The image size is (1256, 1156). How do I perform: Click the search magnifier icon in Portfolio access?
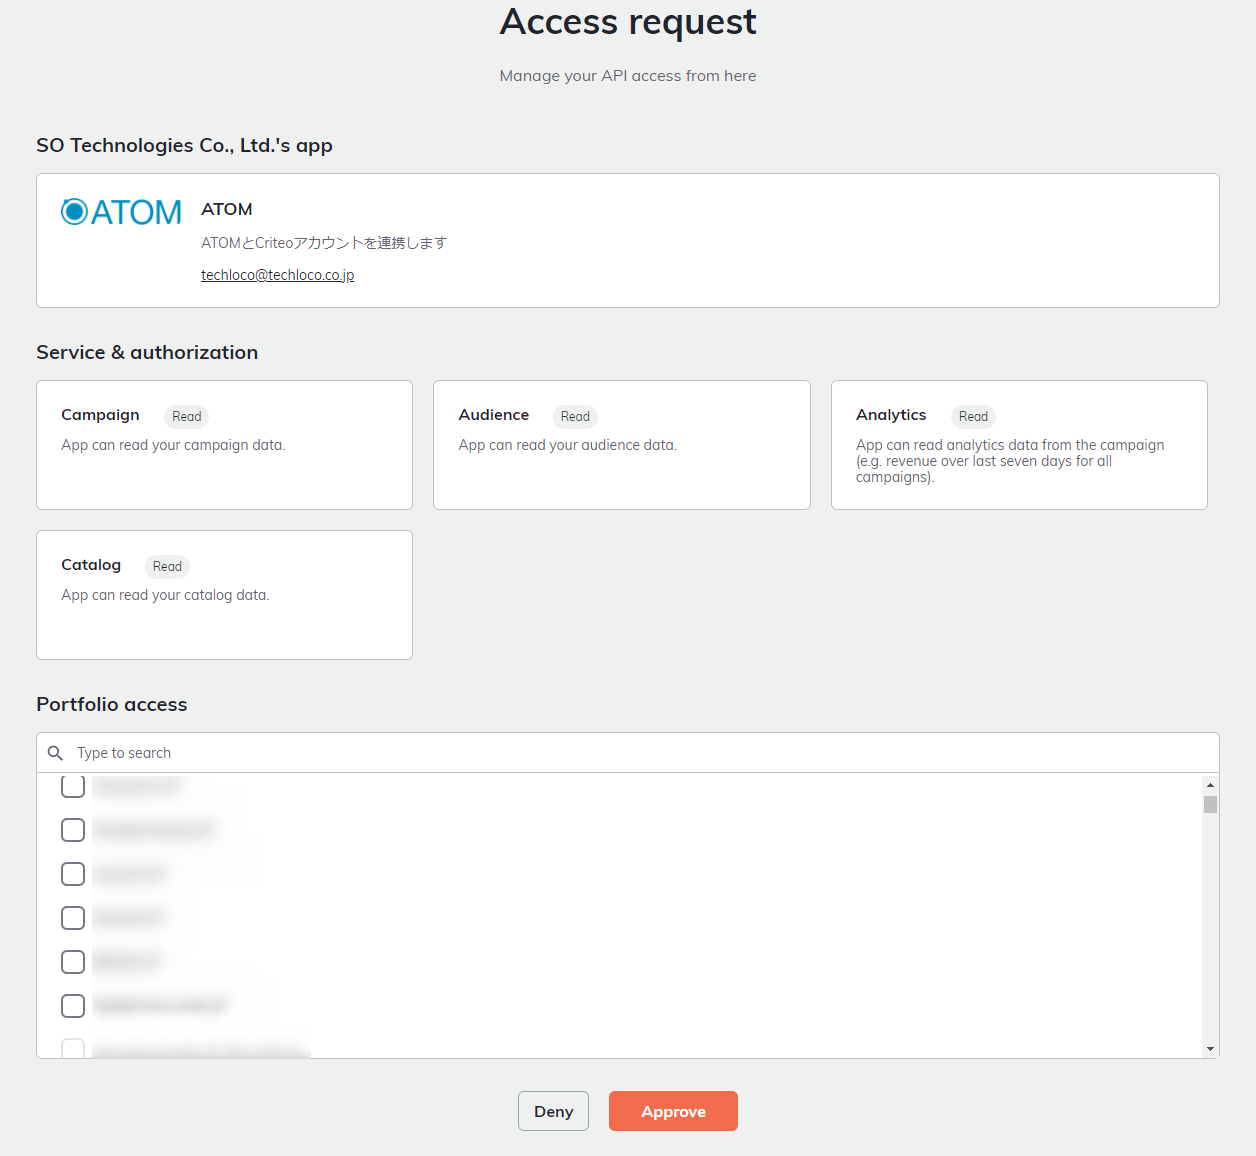coord(56,753)
